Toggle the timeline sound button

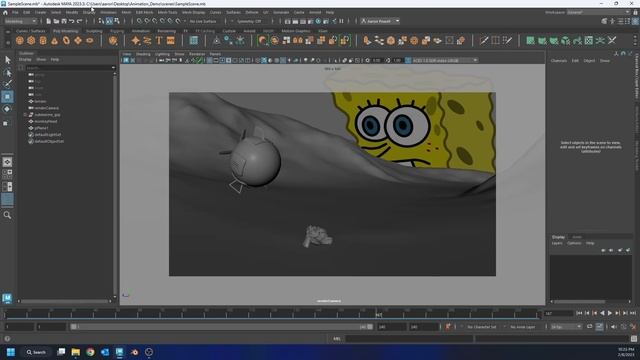click(614, 327)
